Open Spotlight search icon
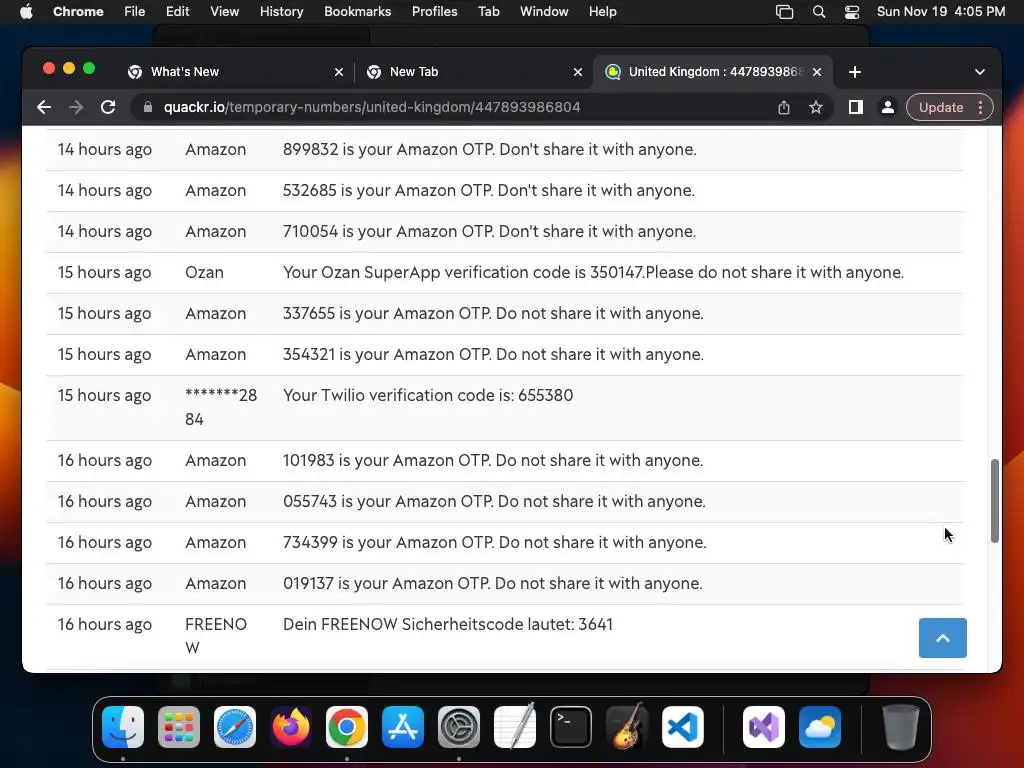Image resolution: width=1024 pixels, height=768 pixels. click(819, 12)
